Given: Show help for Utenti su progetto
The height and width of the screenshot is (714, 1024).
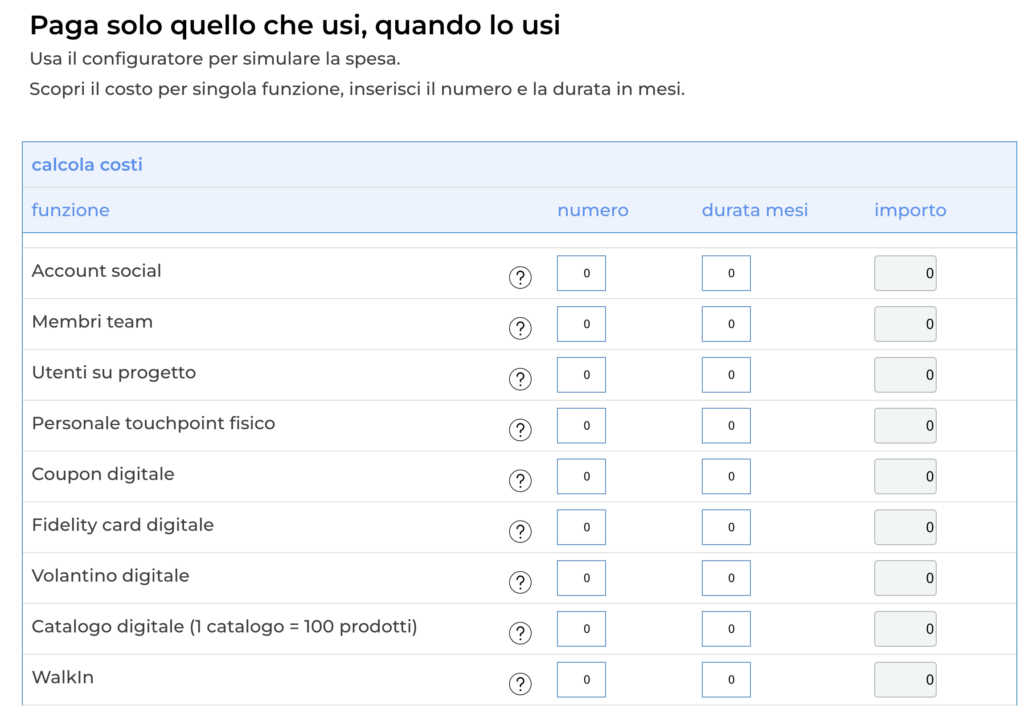Looking at the screenshot, I should point(520,380).
